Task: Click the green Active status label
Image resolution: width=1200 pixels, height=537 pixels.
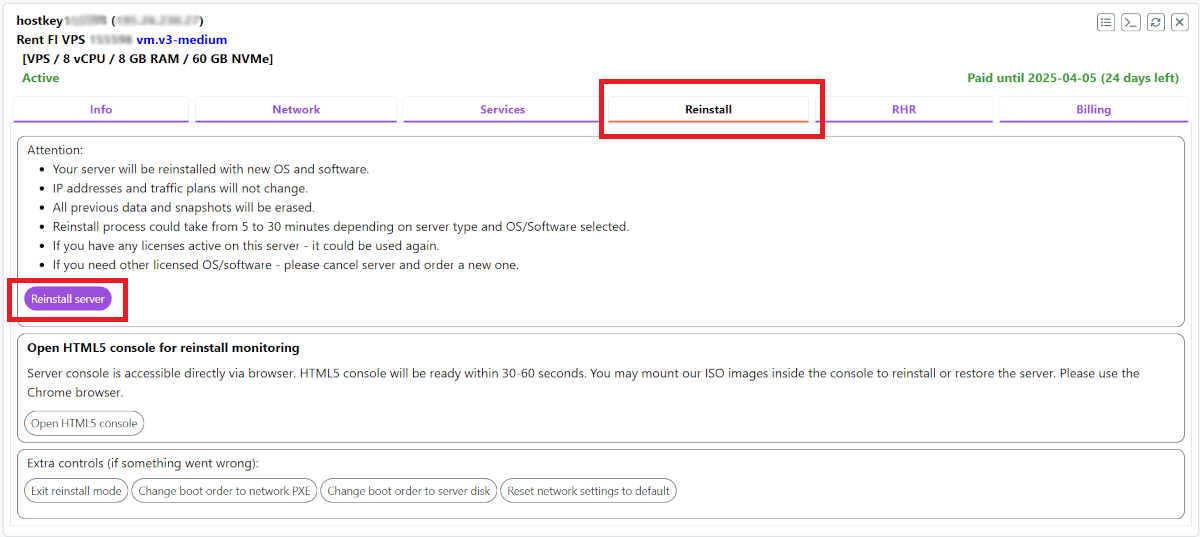Action: pos(41,78)
